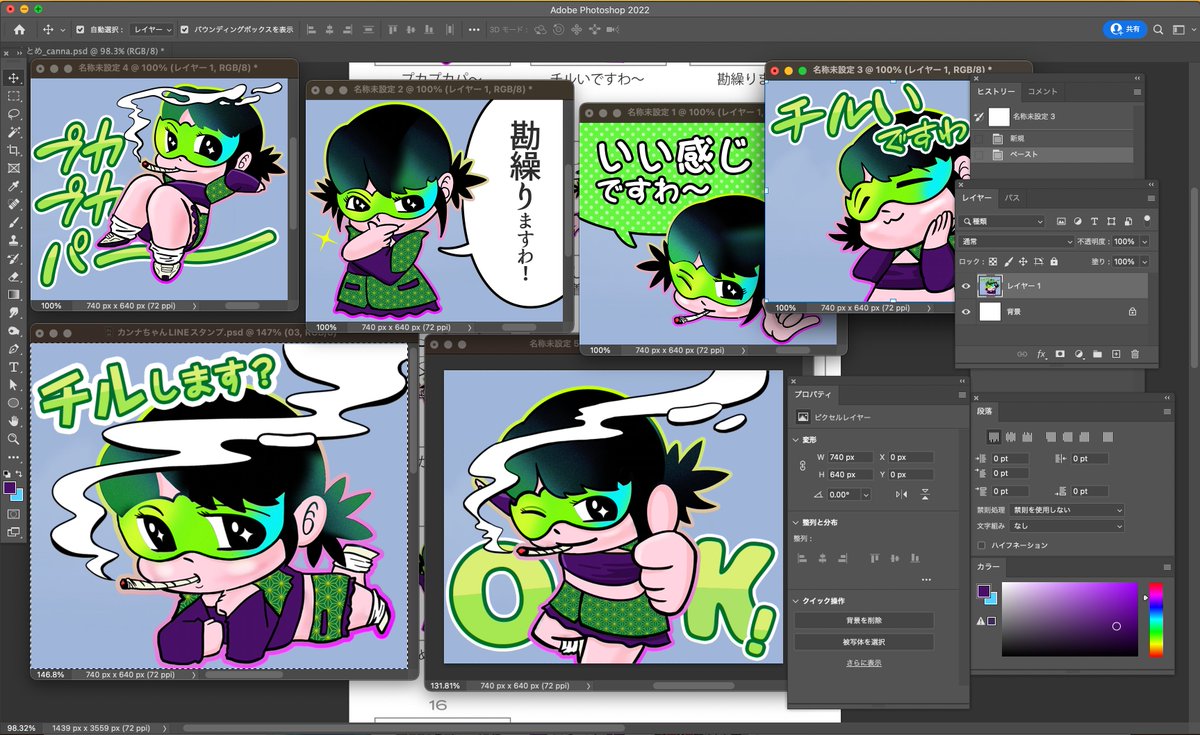Select the Brush tool
Viewport: 1200px width, 735px height.
14,222
